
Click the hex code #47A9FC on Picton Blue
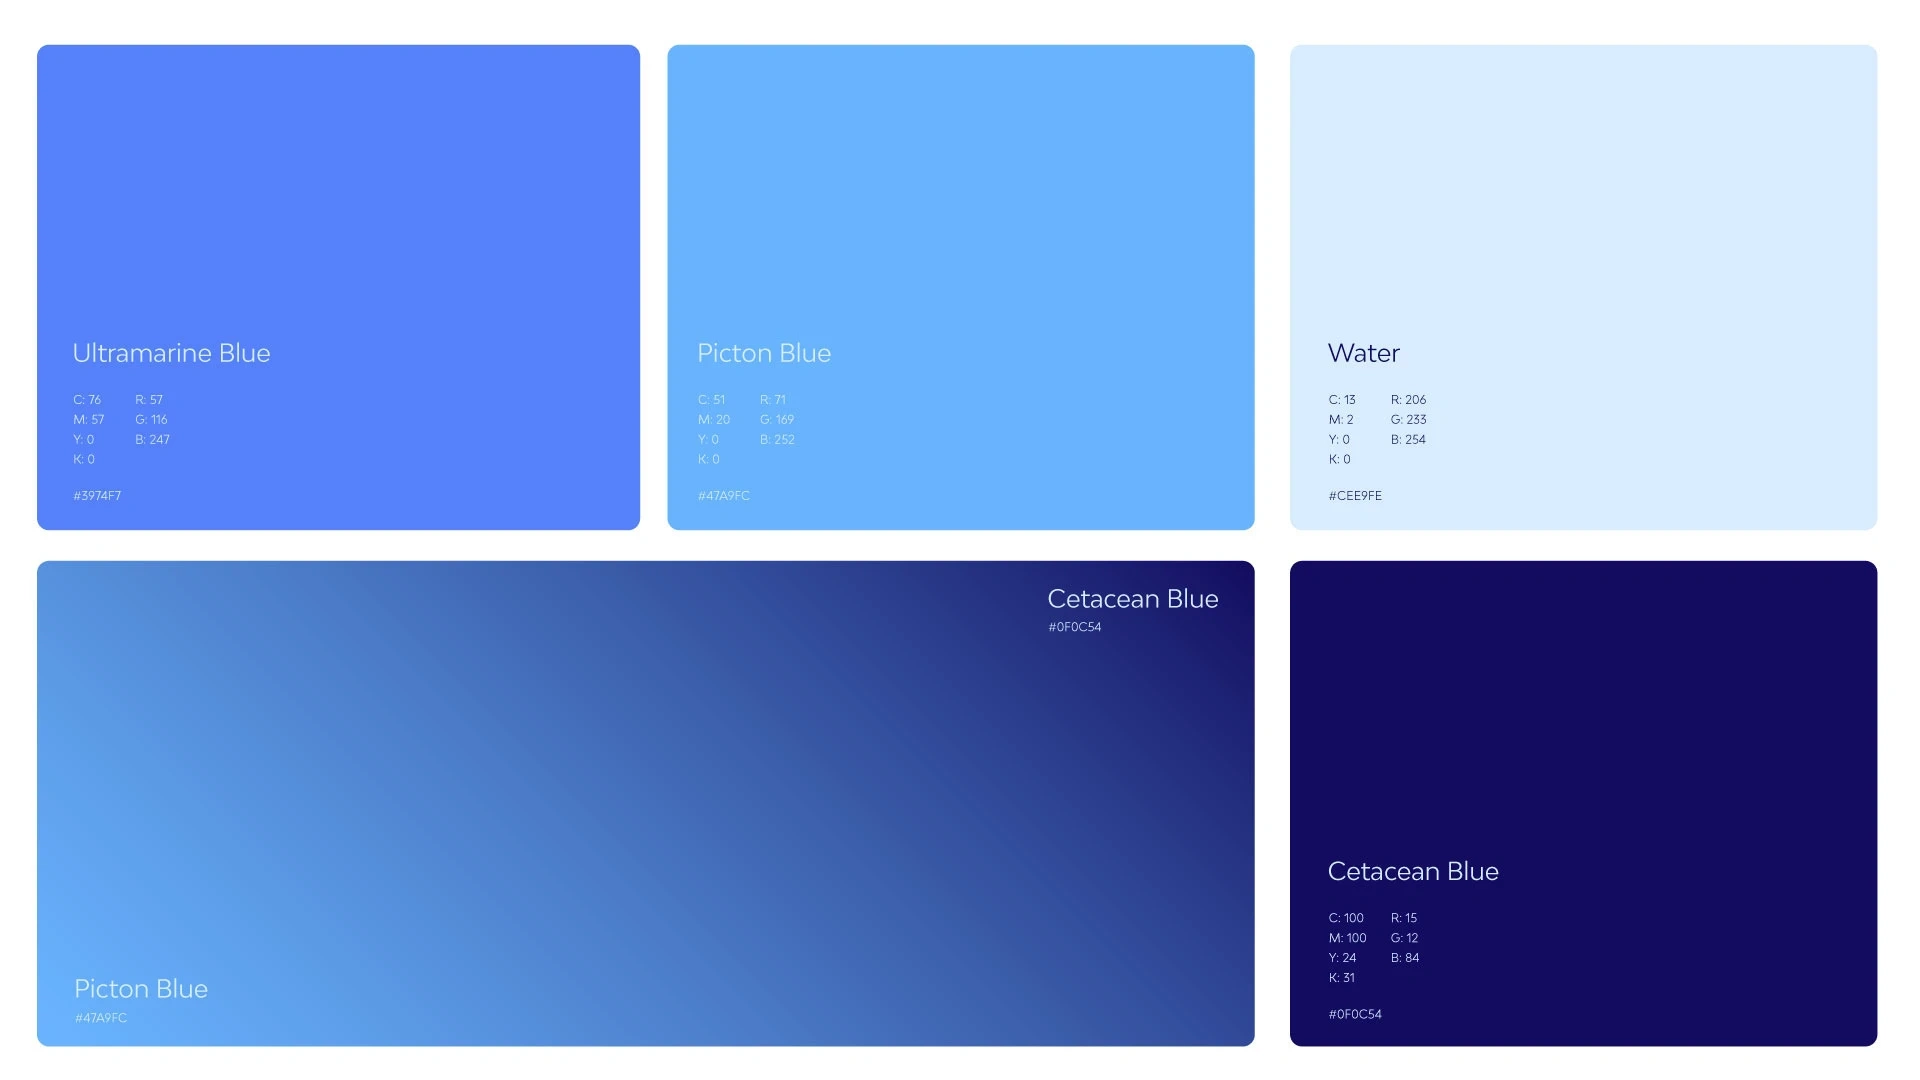click(723, 495)
